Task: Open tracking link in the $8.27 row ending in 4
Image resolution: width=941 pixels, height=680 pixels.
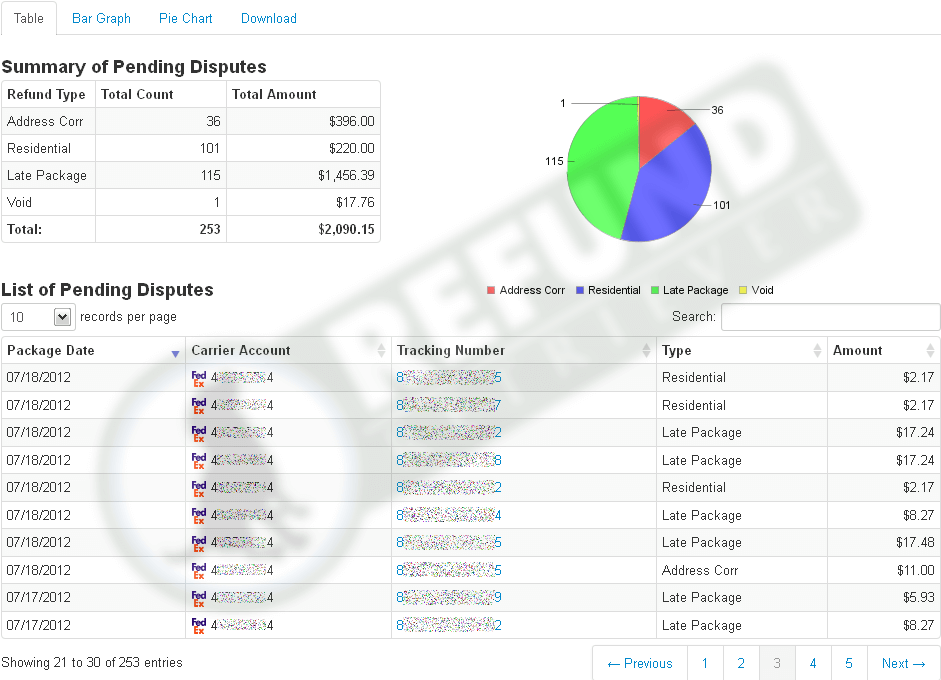Action: tap(448, 515)
